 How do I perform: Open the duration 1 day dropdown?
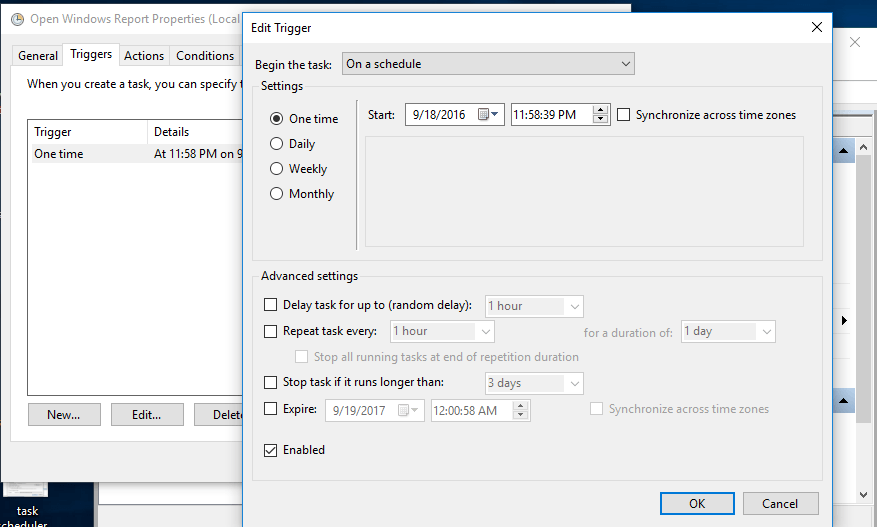tap(728, 331)
